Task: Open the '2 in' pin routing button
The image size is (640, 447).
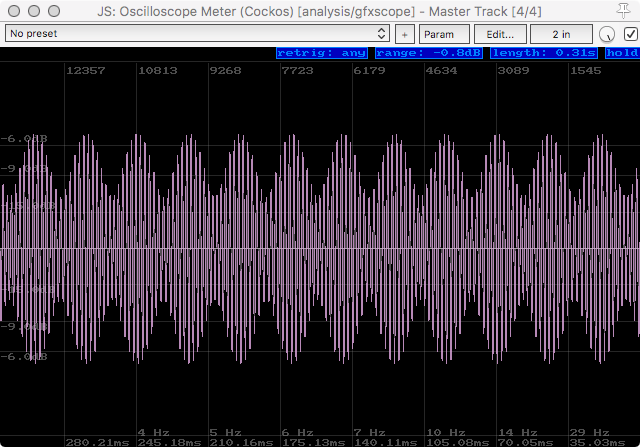Action: click(x=561, y=33)
